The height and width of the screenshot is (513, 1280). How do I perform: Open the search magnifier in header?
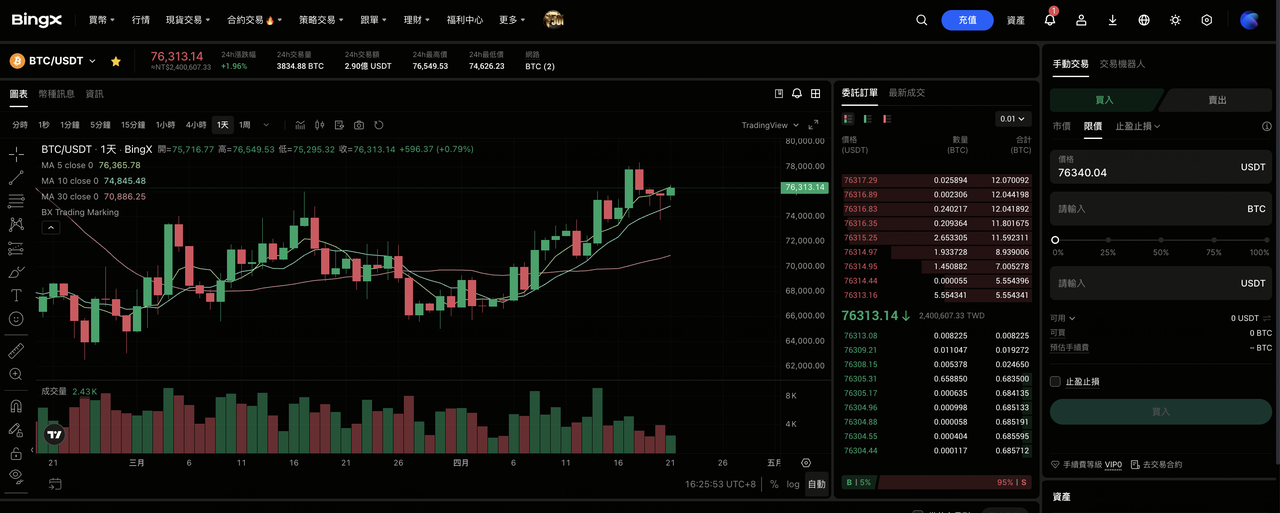(x=922, y=20)
